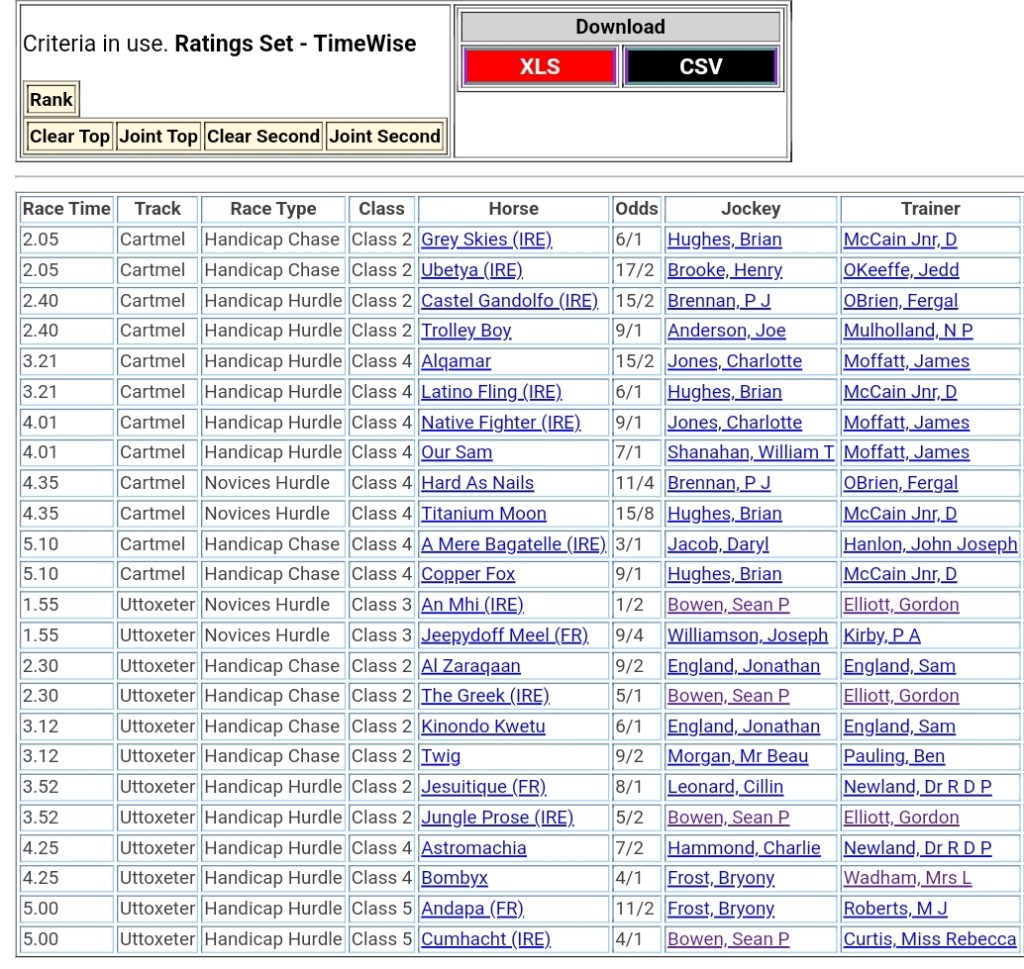Download ratings as XLS file
The image size is (1024, 969).
click(x=539, y=67)
